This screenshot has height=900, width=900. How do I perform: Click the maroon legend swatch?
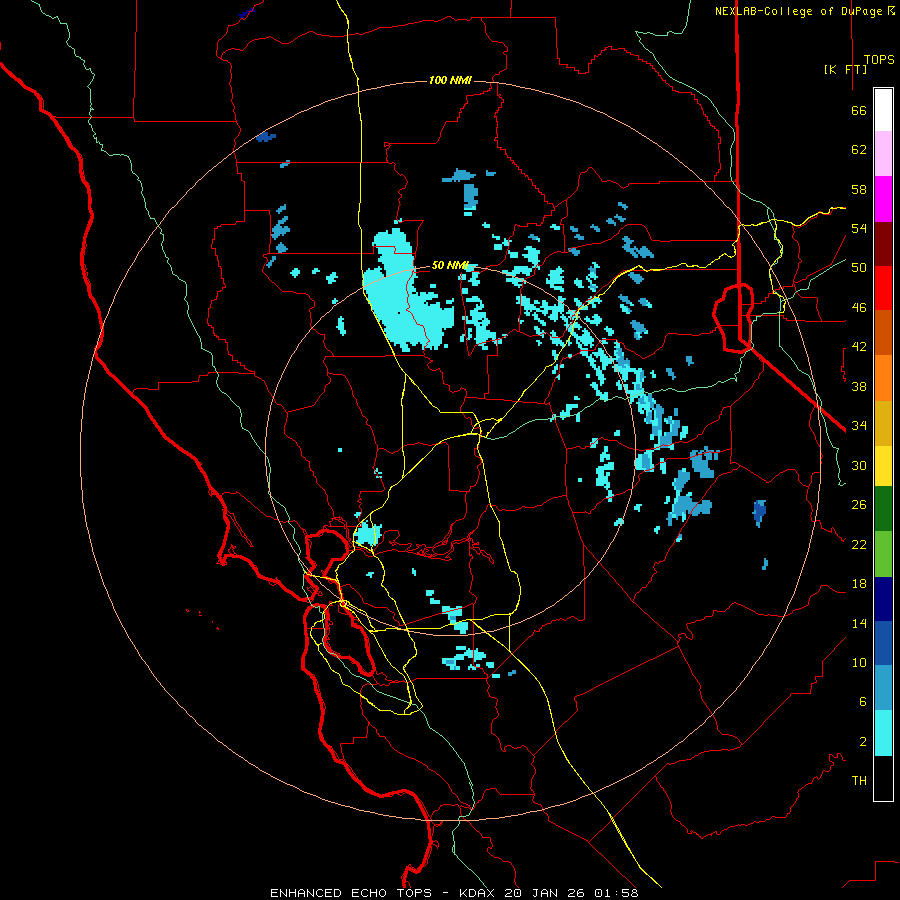[x=883, y=244]
